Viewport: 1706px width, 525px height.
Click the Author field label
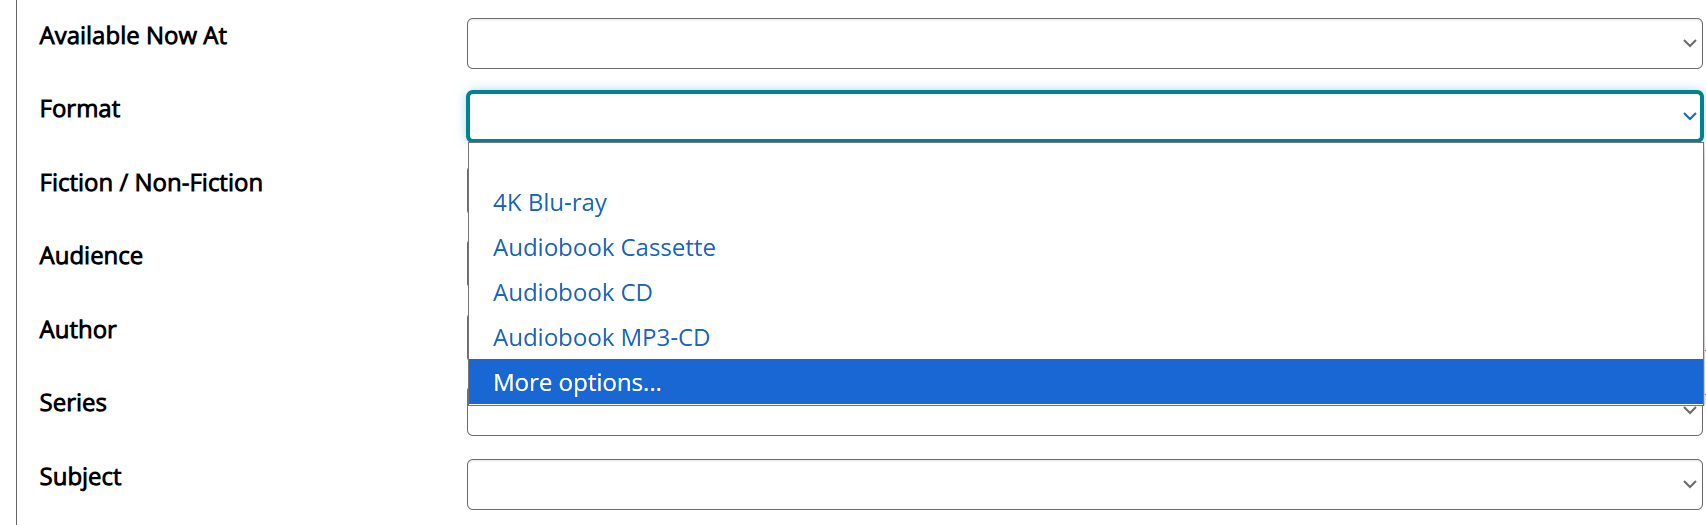pyautogui.click(x=78, y=330)
